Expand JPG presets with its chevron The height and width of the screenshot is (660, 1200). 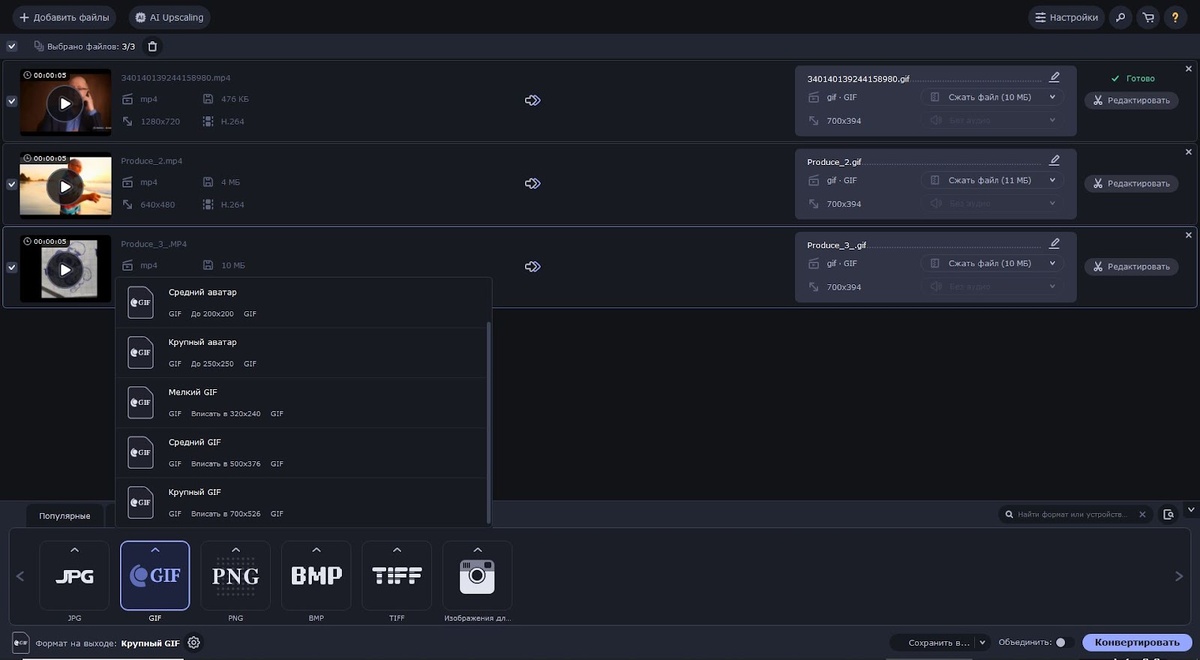74,549
